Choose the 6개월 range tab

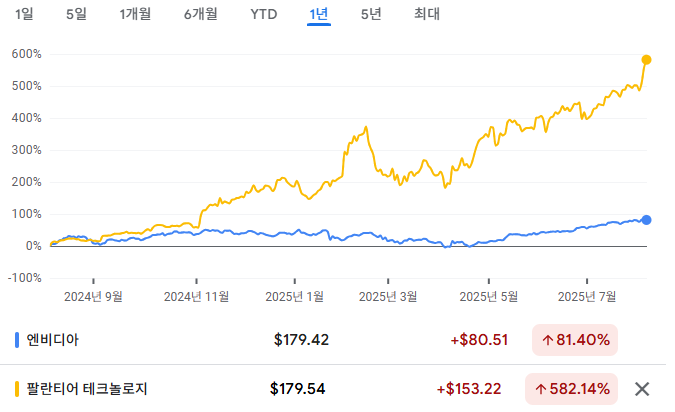pos(200,14)
